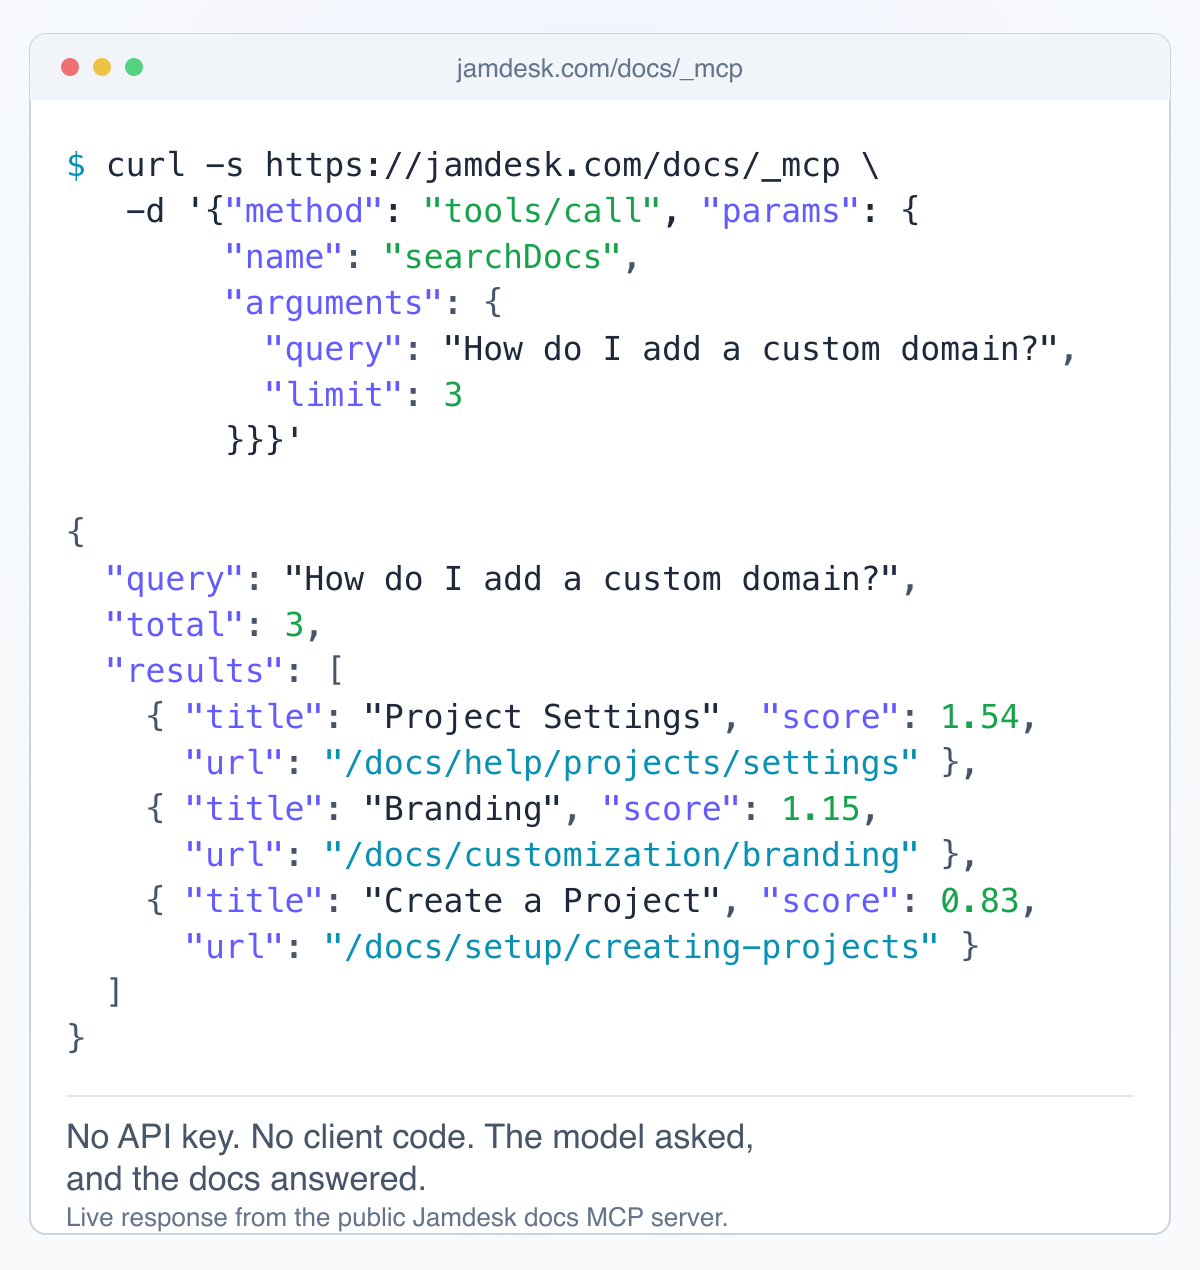This screenshot has height=1270, width=1200.
Task: Click the closing square bracket of results
Action: [x=115, y=992]
